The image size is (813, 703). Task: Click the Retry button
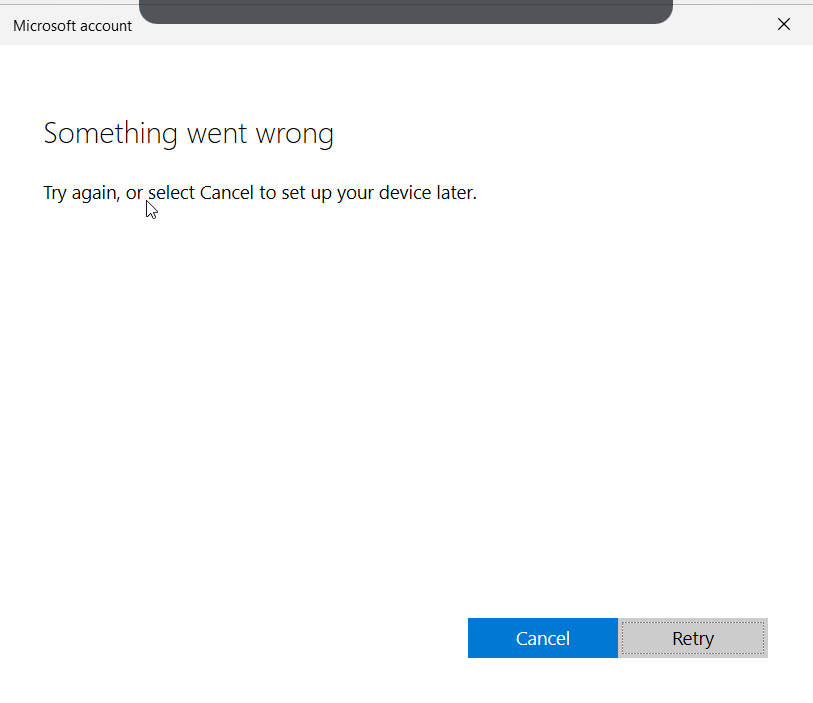pos(693,638)
